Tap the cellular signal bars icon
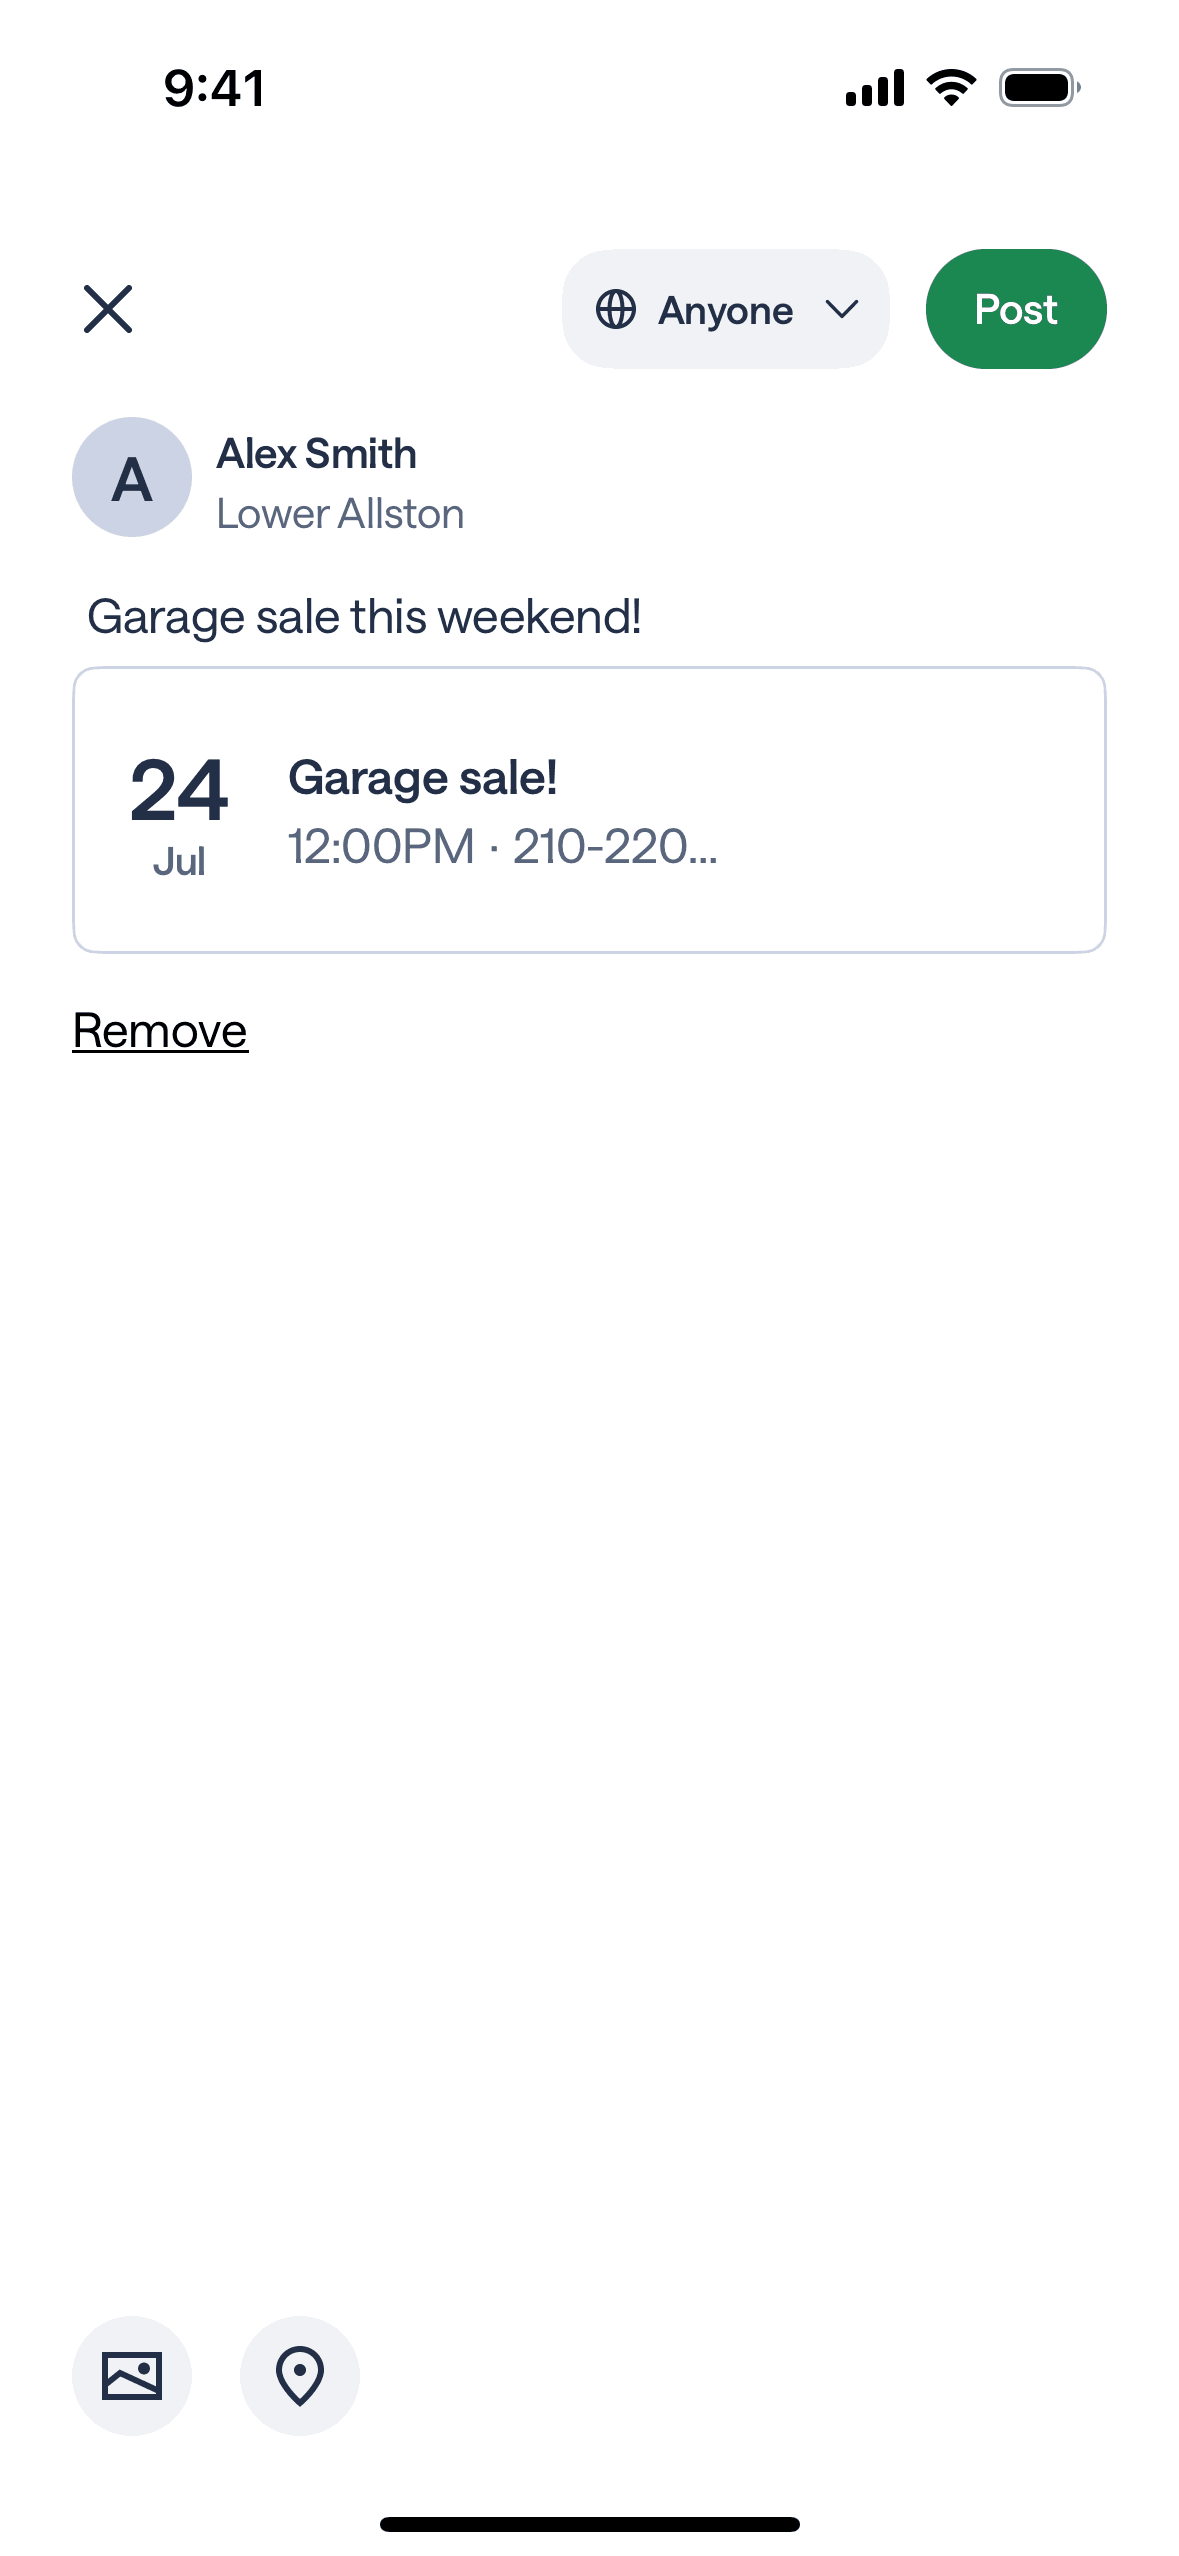This screenshot has width=1179, height=2556. 874,88
